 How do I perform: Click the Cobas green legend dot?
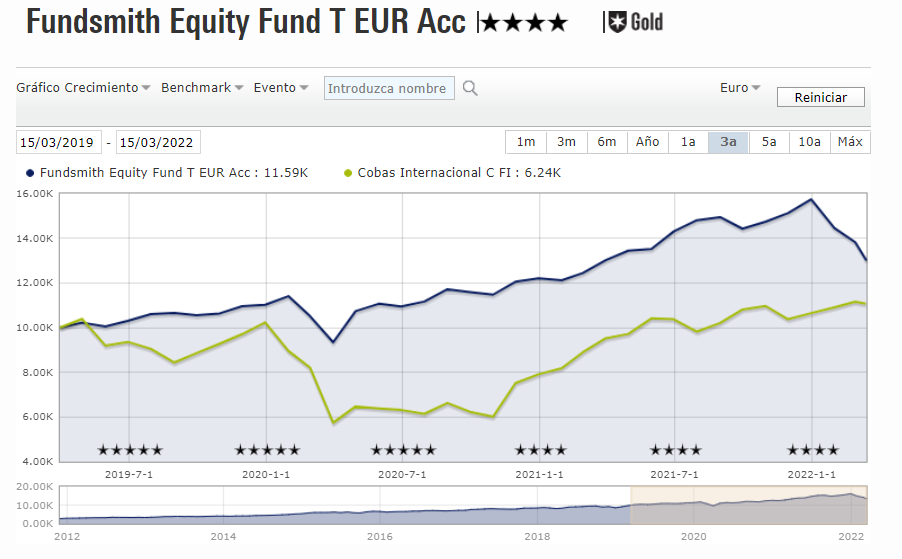pos(347,173)
